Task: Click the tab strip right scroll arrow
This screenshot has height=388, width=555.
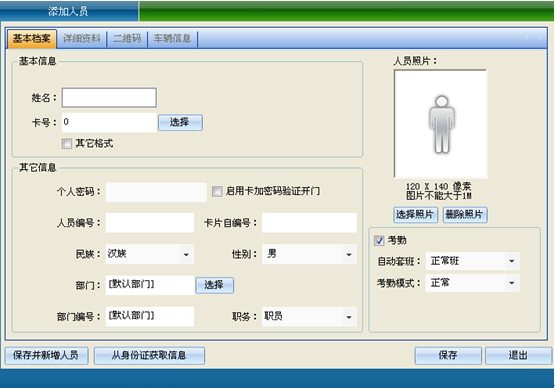Action: tap(540, 37)
